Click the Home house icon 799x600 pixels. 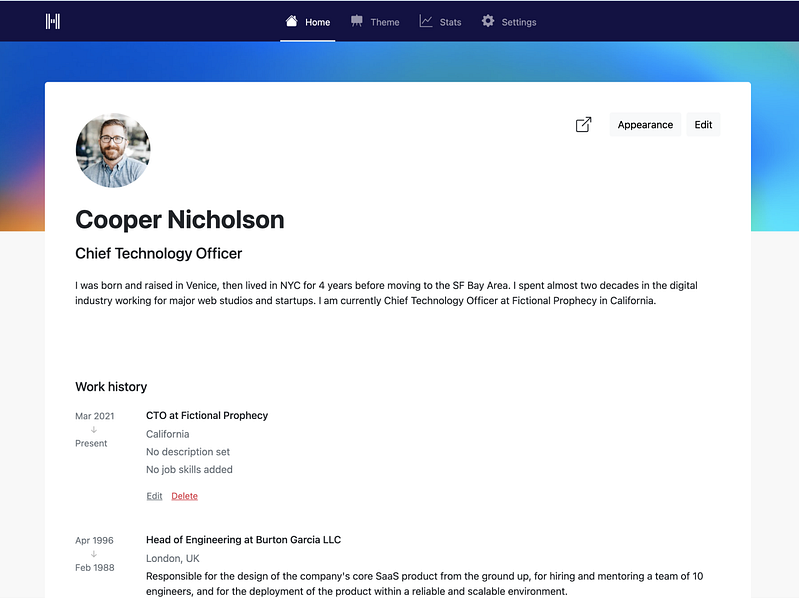tap(291, 21)
